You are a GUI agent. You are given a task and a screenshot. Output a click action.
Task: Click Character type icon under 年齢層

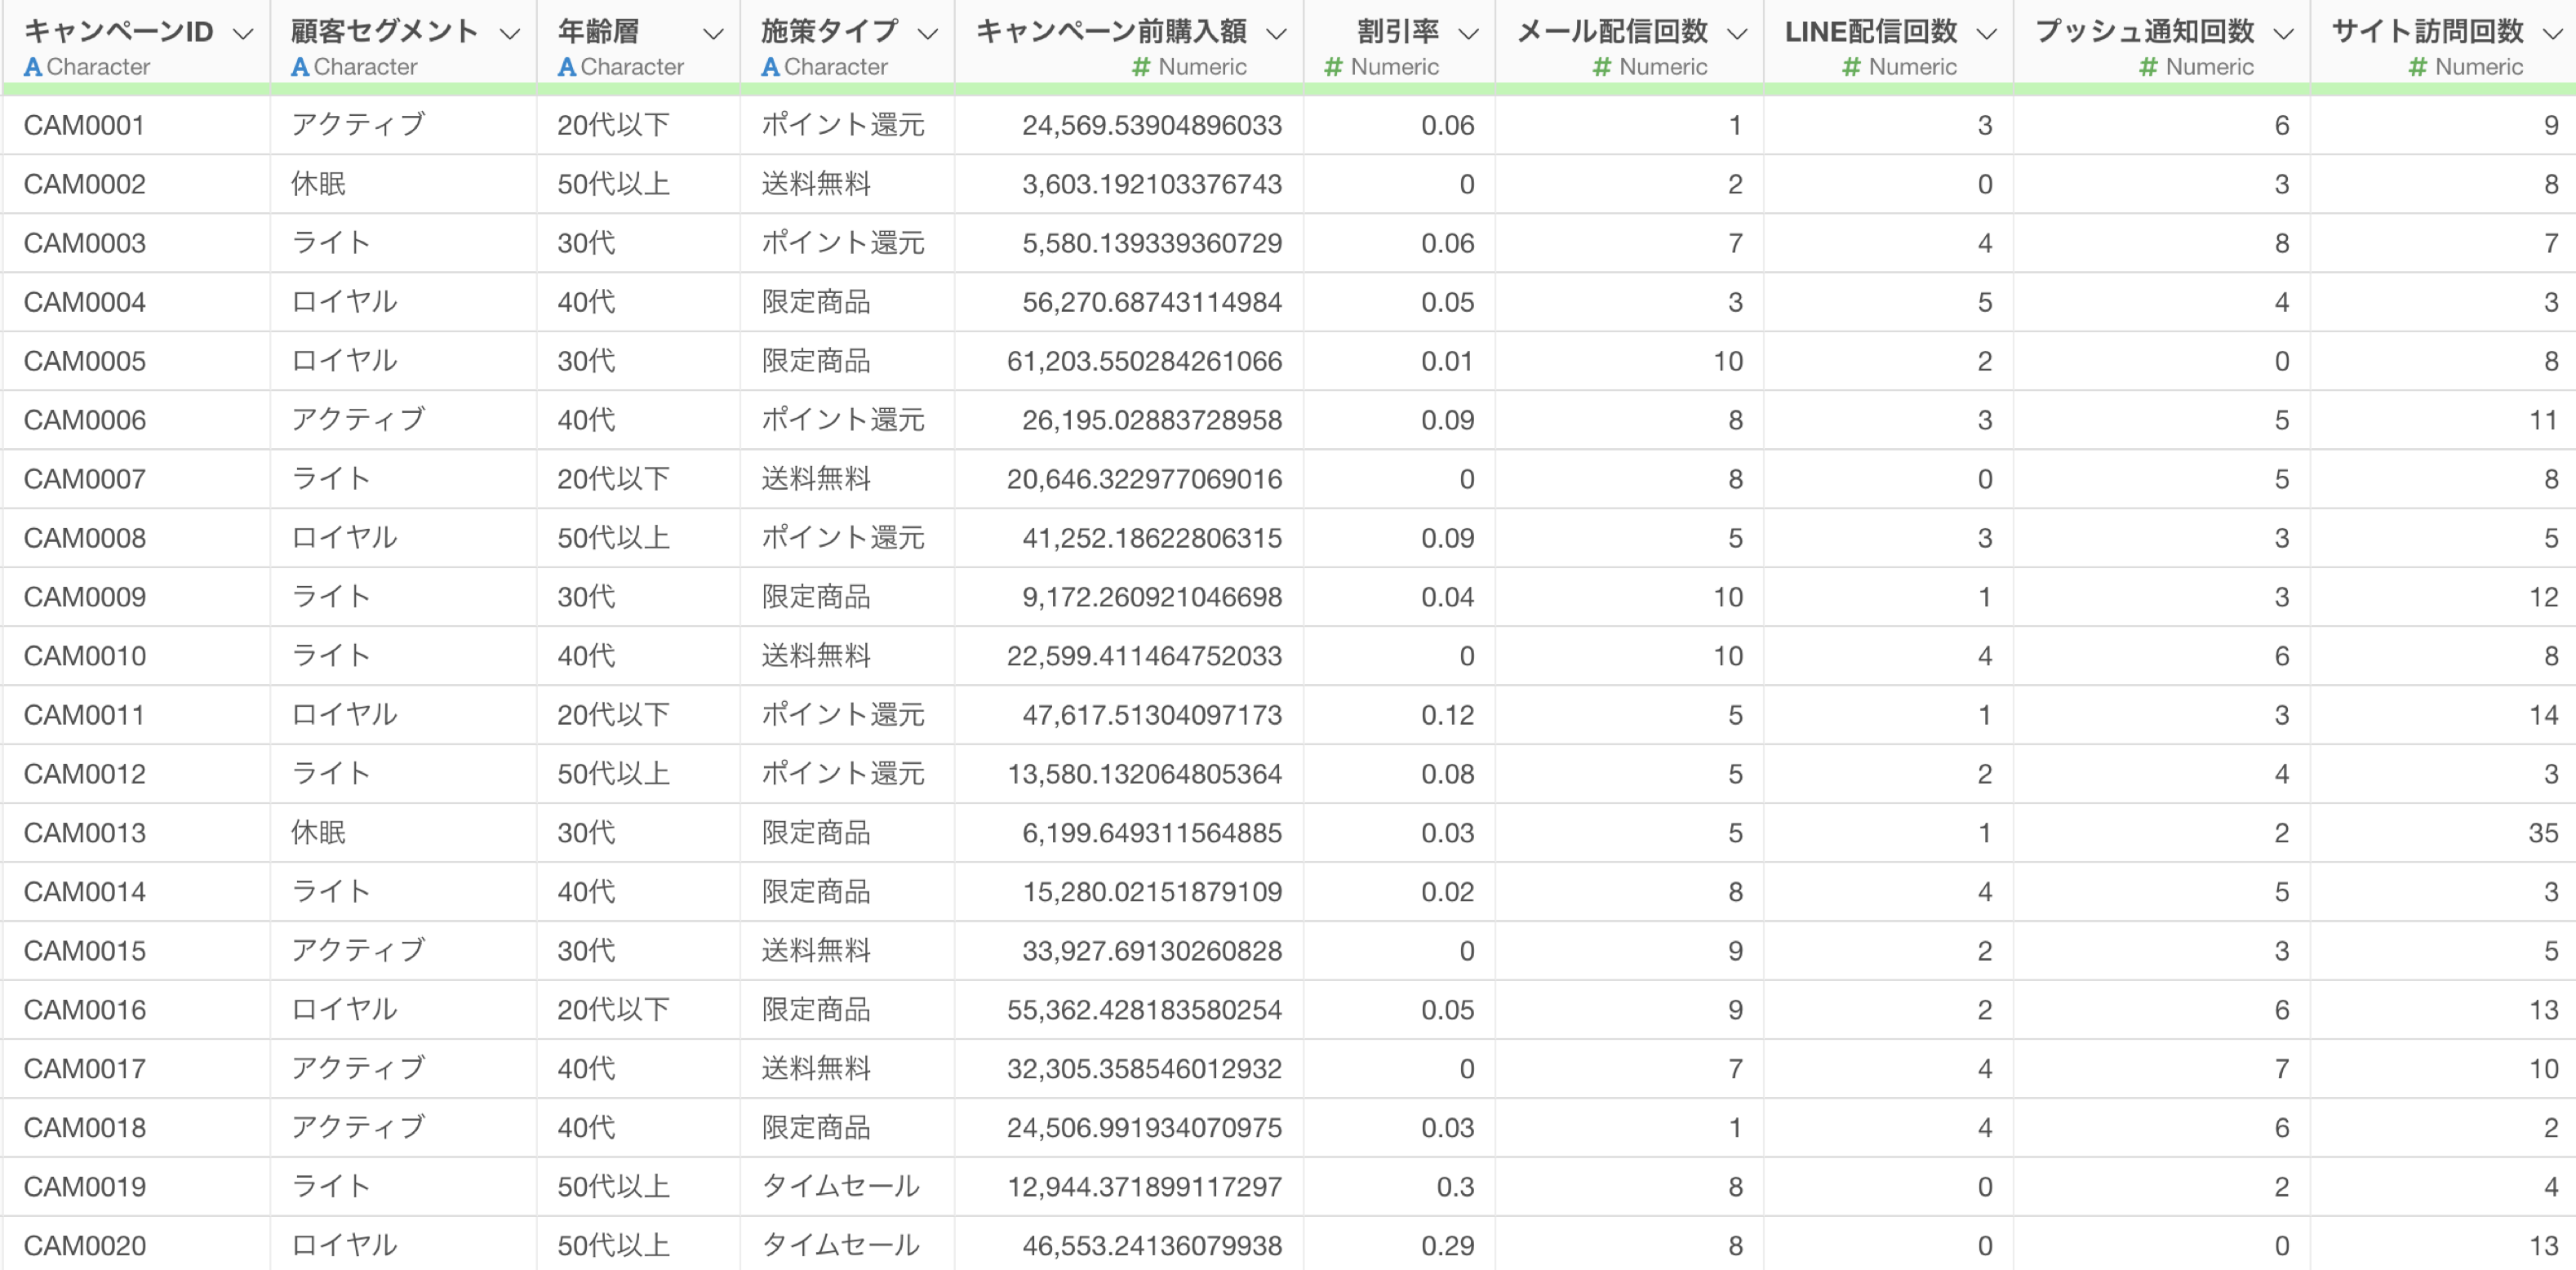tap(567, 67)
